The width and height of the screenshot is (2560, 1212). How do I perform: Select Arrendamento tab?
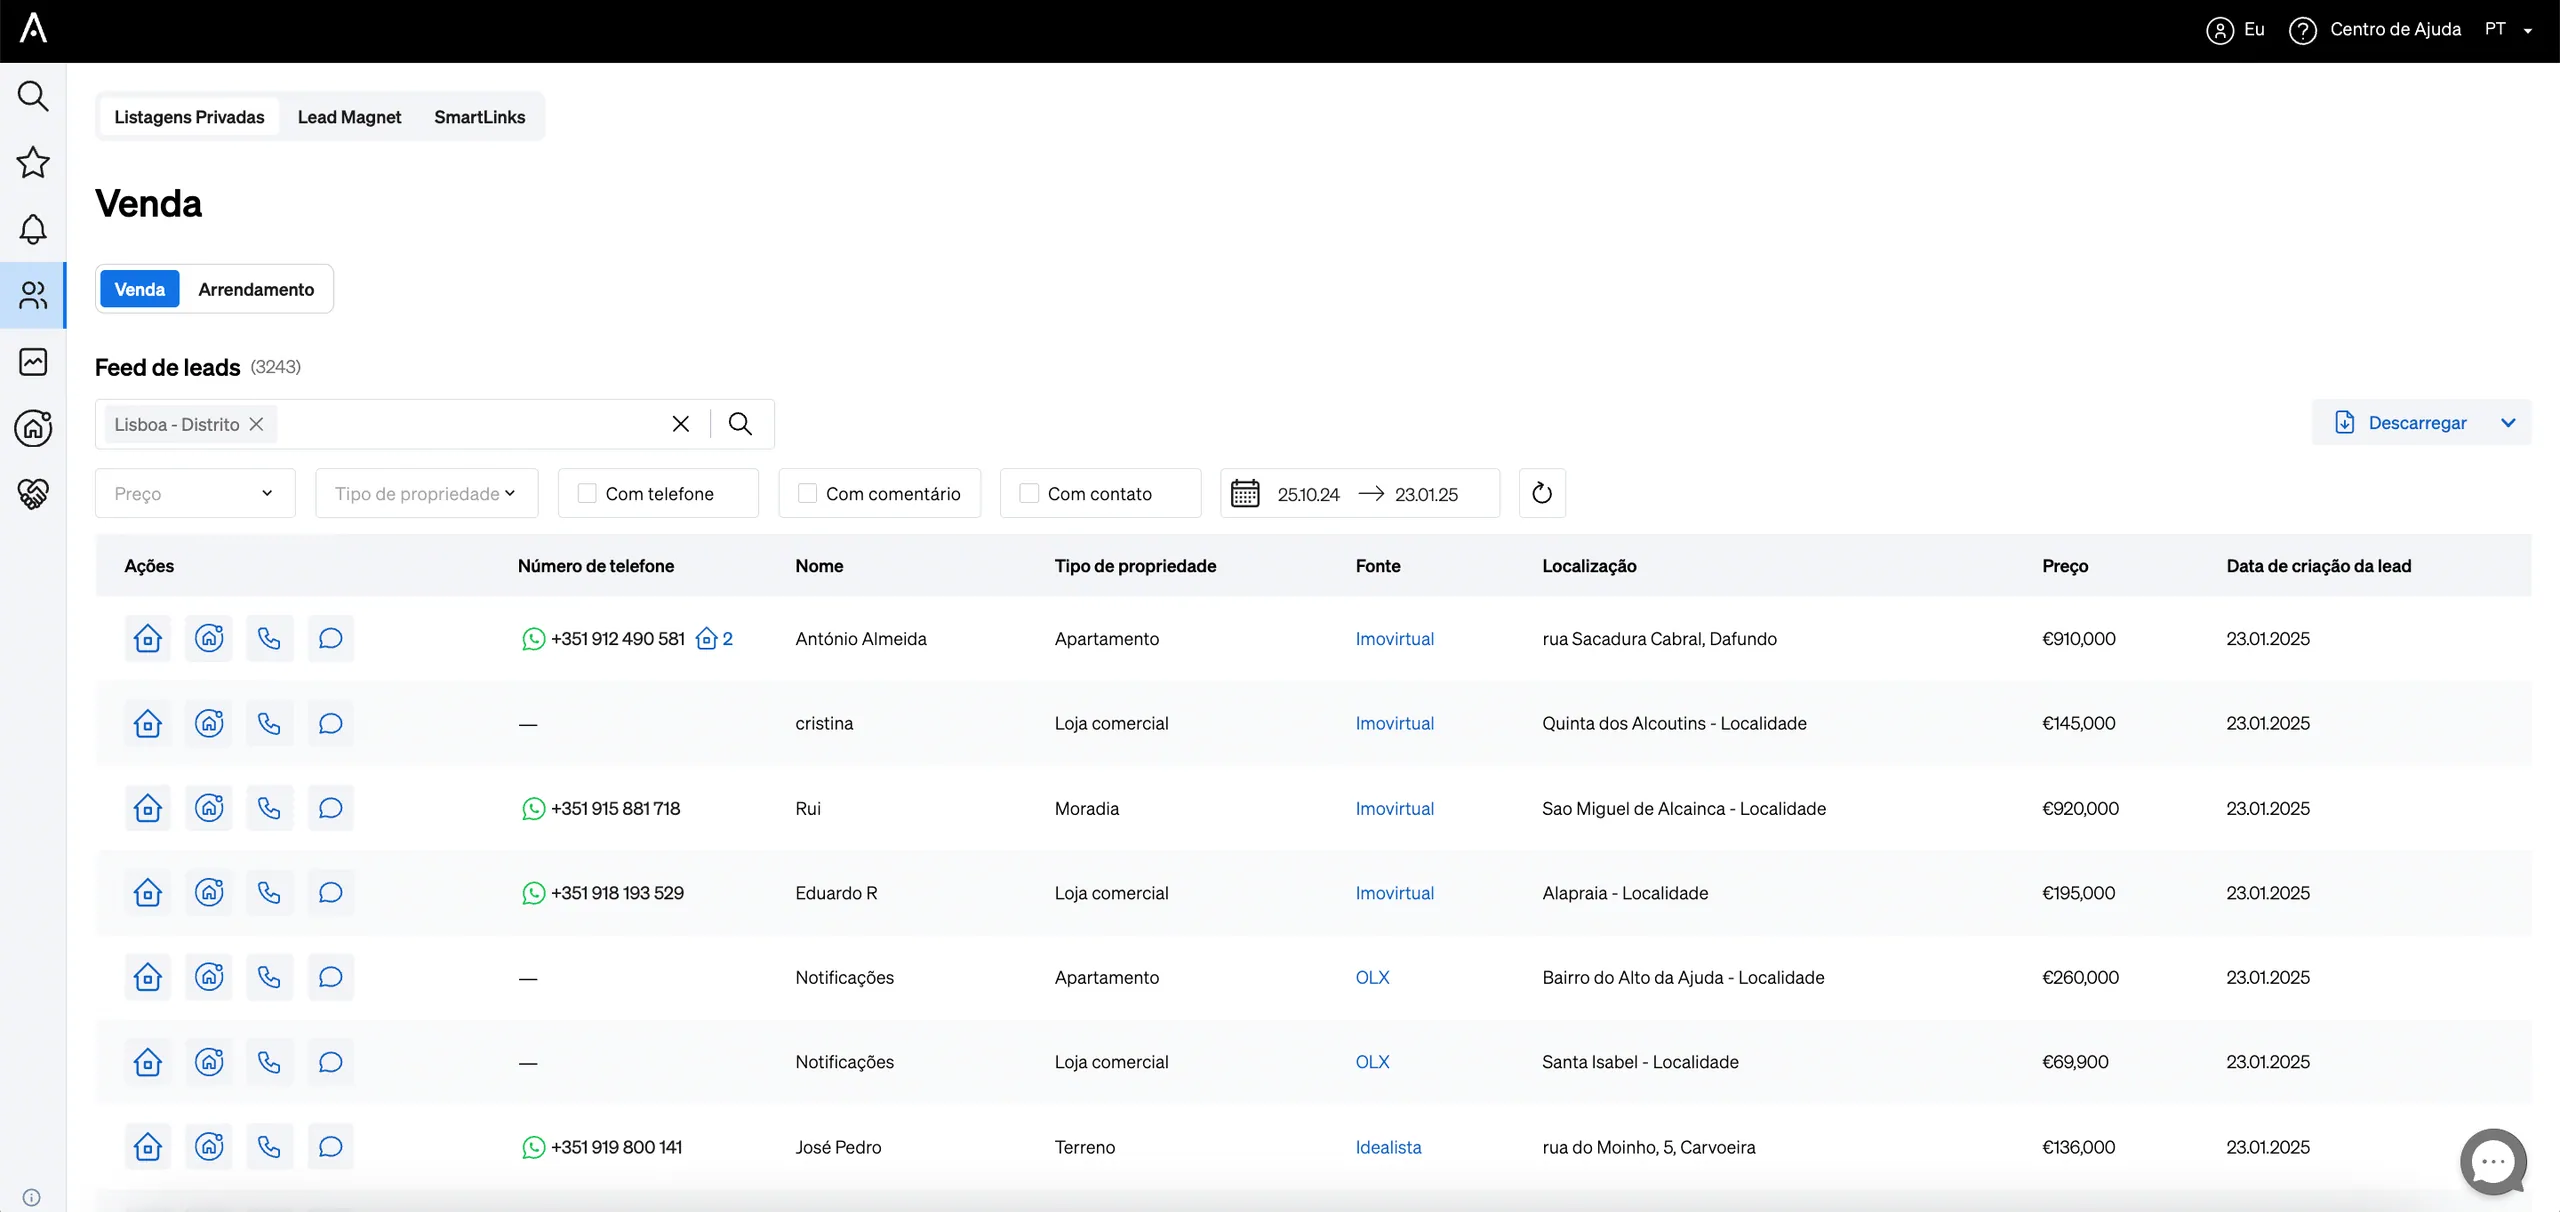click(256, 289)
